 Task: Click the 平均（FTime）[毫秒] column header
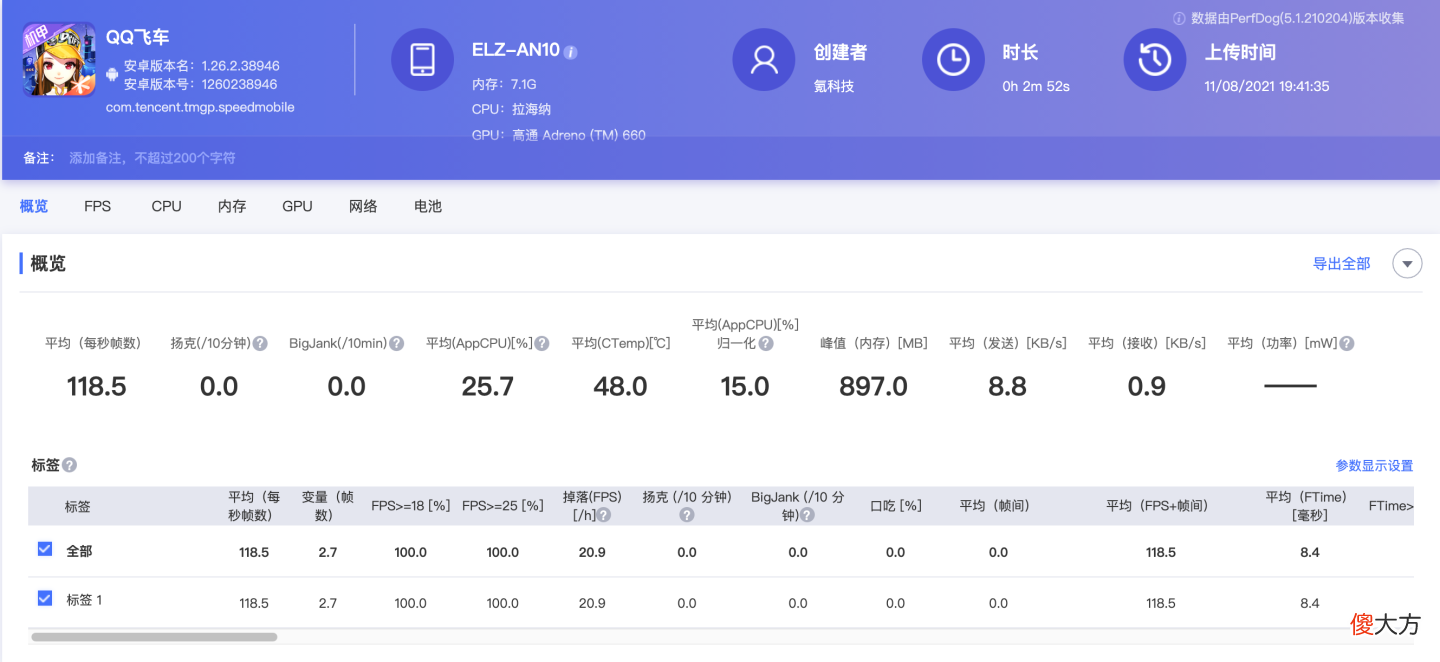pyautogui.click(x=1308, y=506)
